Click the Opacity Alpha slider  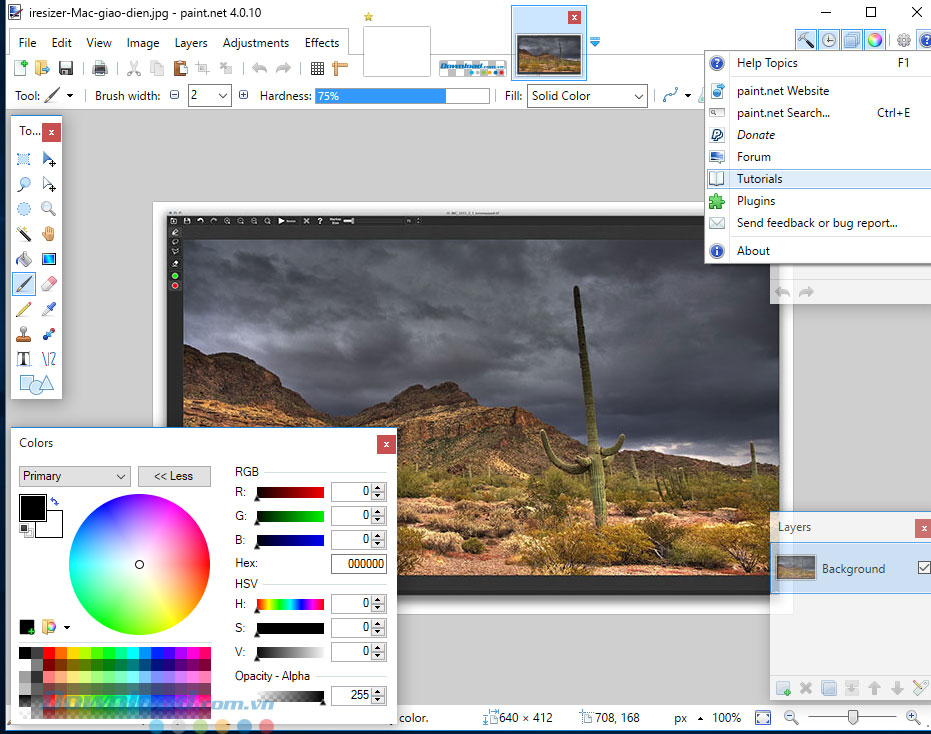[x=290, y=696]
